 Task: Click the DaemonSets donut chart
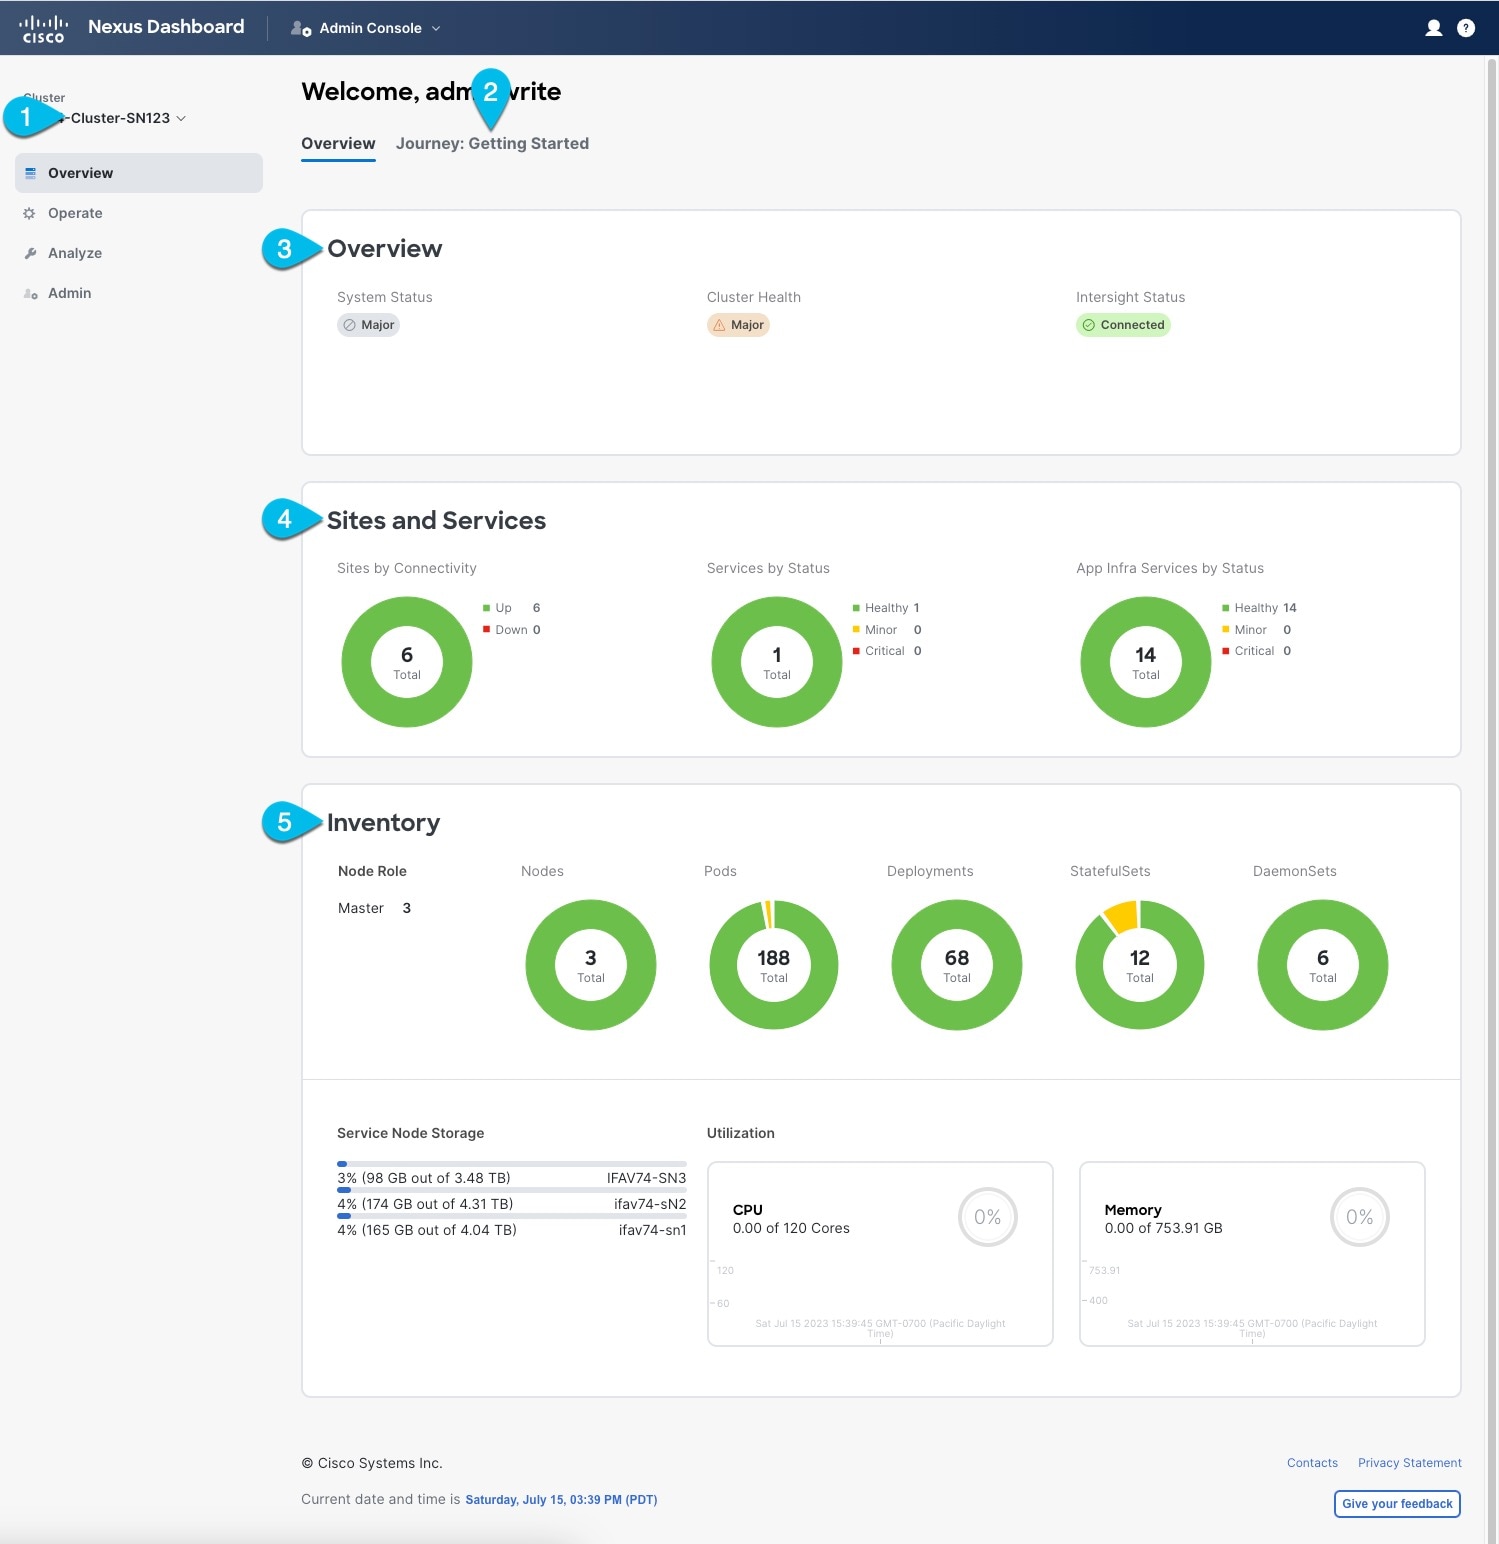1323,965
